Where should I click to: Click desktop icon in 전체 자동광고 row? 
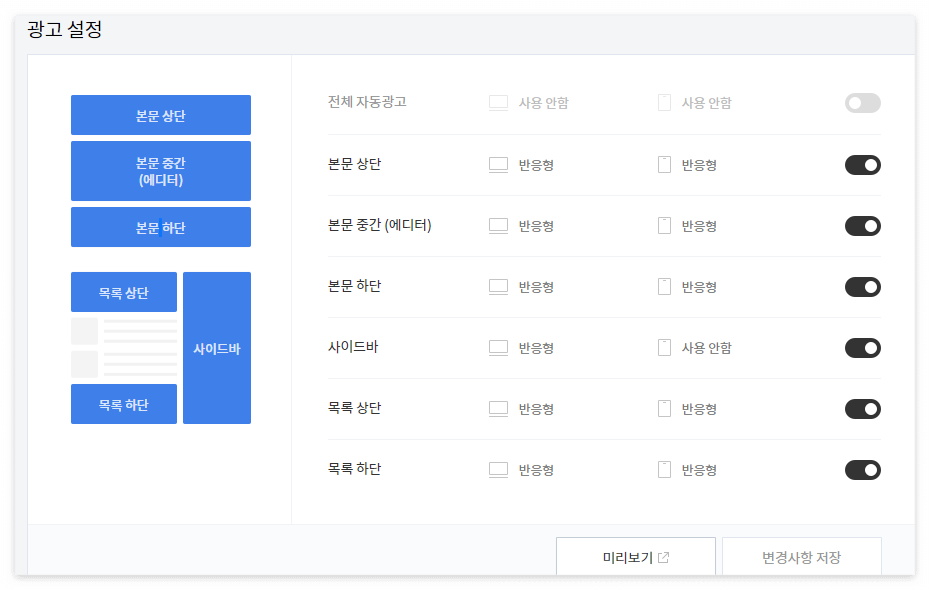point(498,103)
